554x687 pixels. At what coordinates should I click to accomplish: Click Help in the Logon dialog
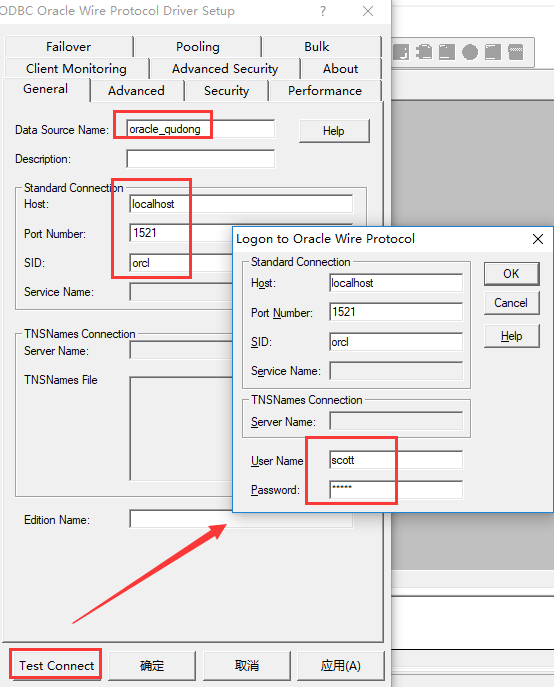tap(511, 336)
